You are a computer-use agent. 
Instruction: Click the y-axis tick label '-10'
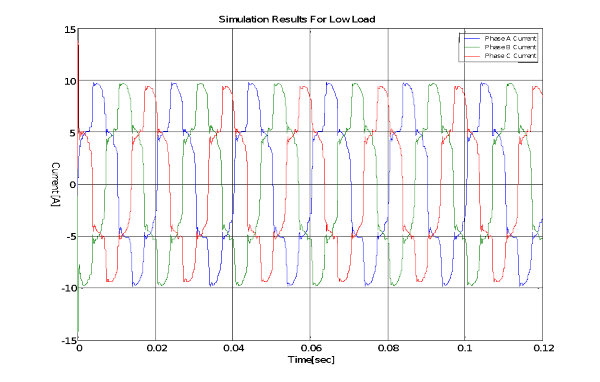(69, 288)
